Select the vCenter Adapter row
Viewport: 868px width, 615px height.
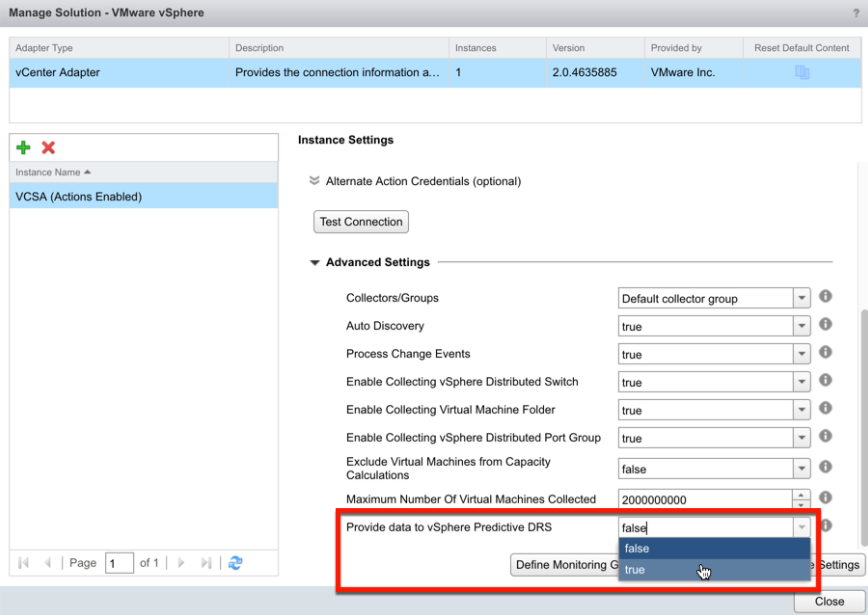coord(435,73)
